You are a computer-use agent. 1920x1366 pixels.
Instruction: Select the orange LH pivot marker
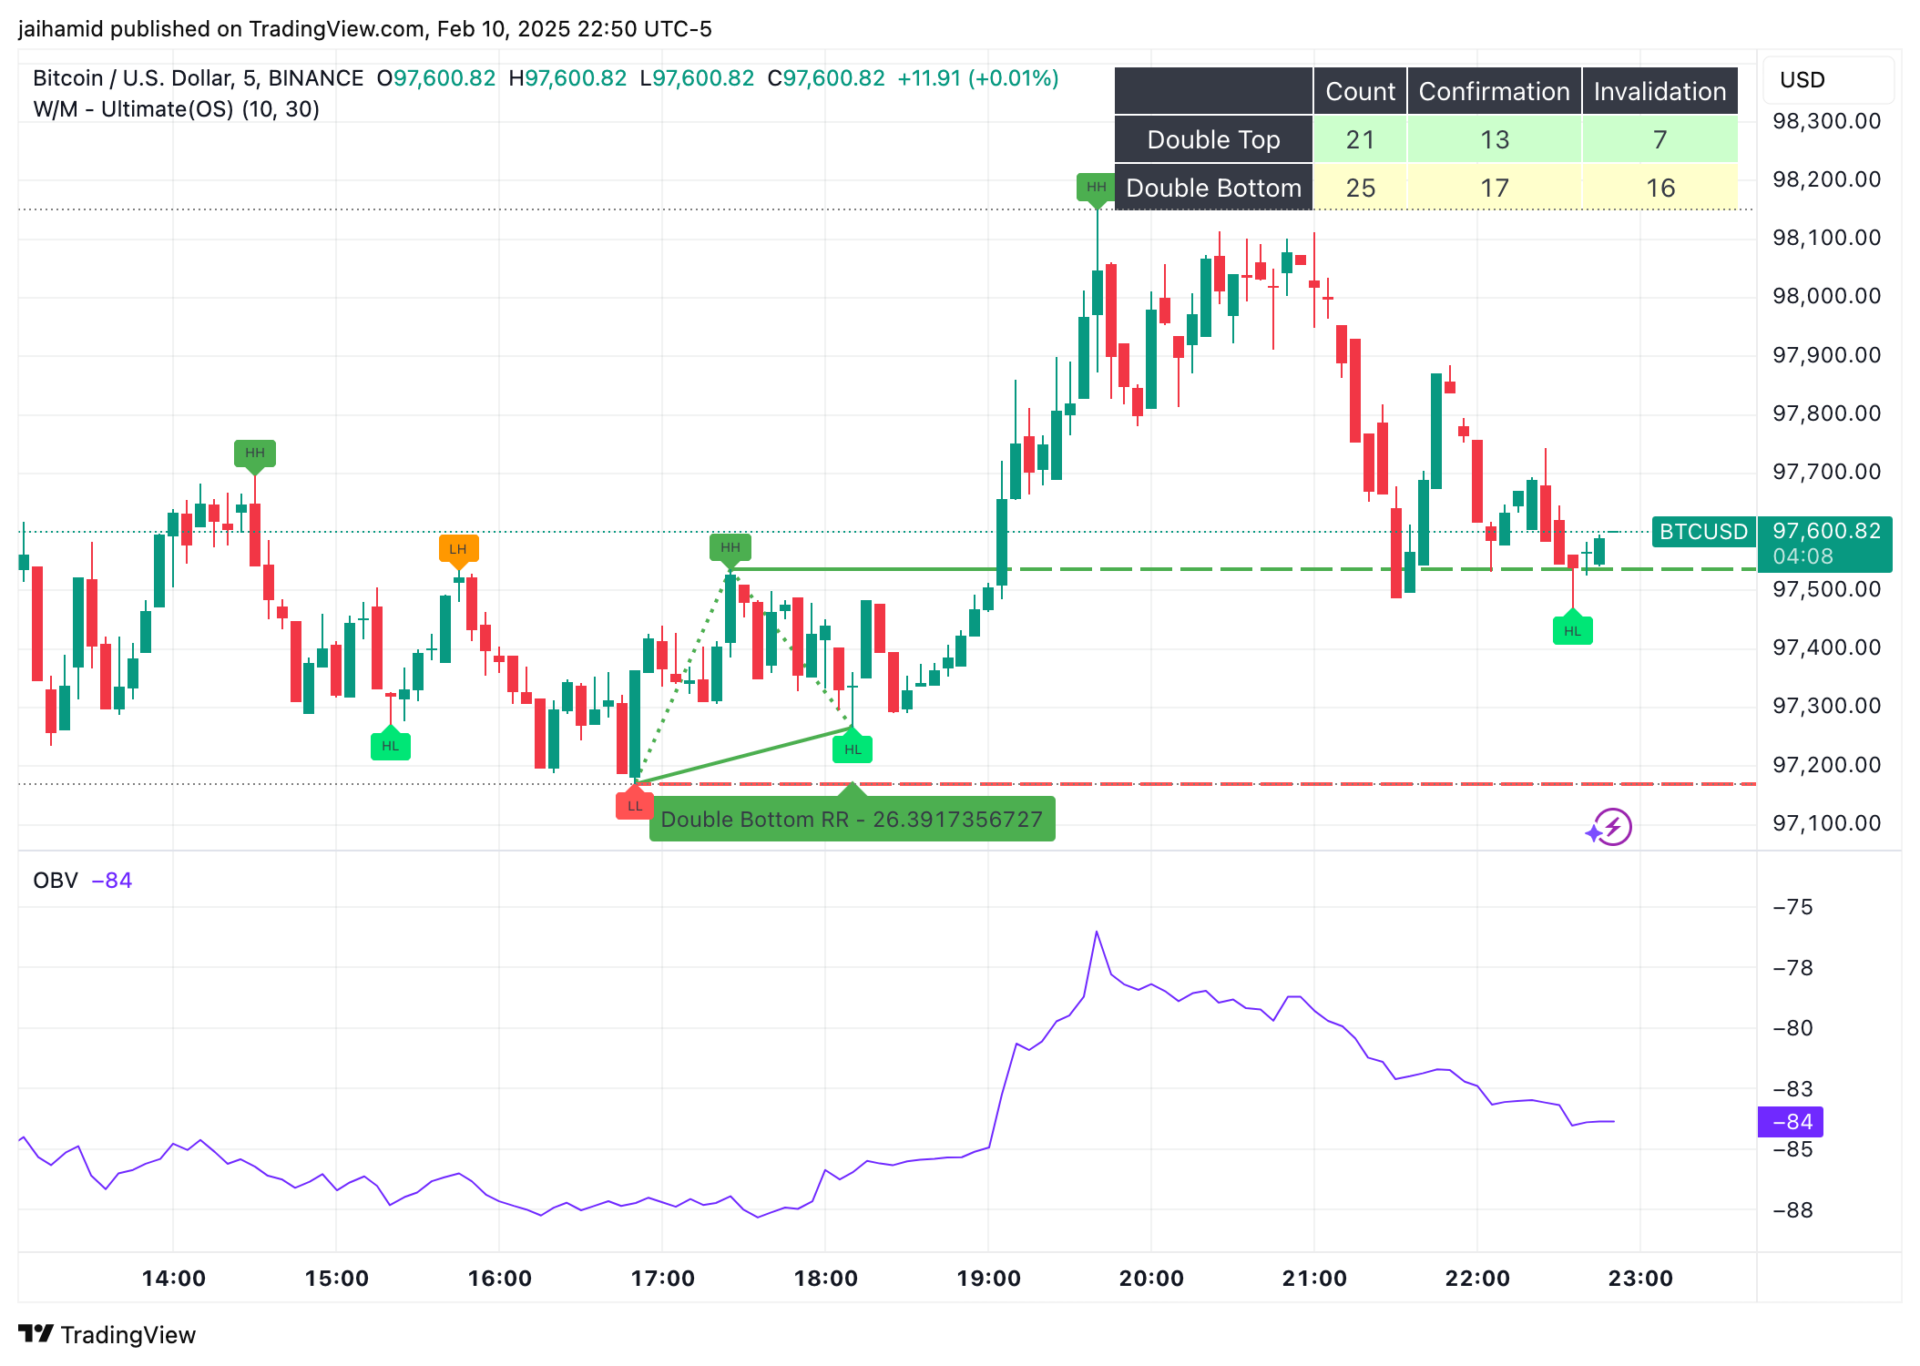(458, 549)
